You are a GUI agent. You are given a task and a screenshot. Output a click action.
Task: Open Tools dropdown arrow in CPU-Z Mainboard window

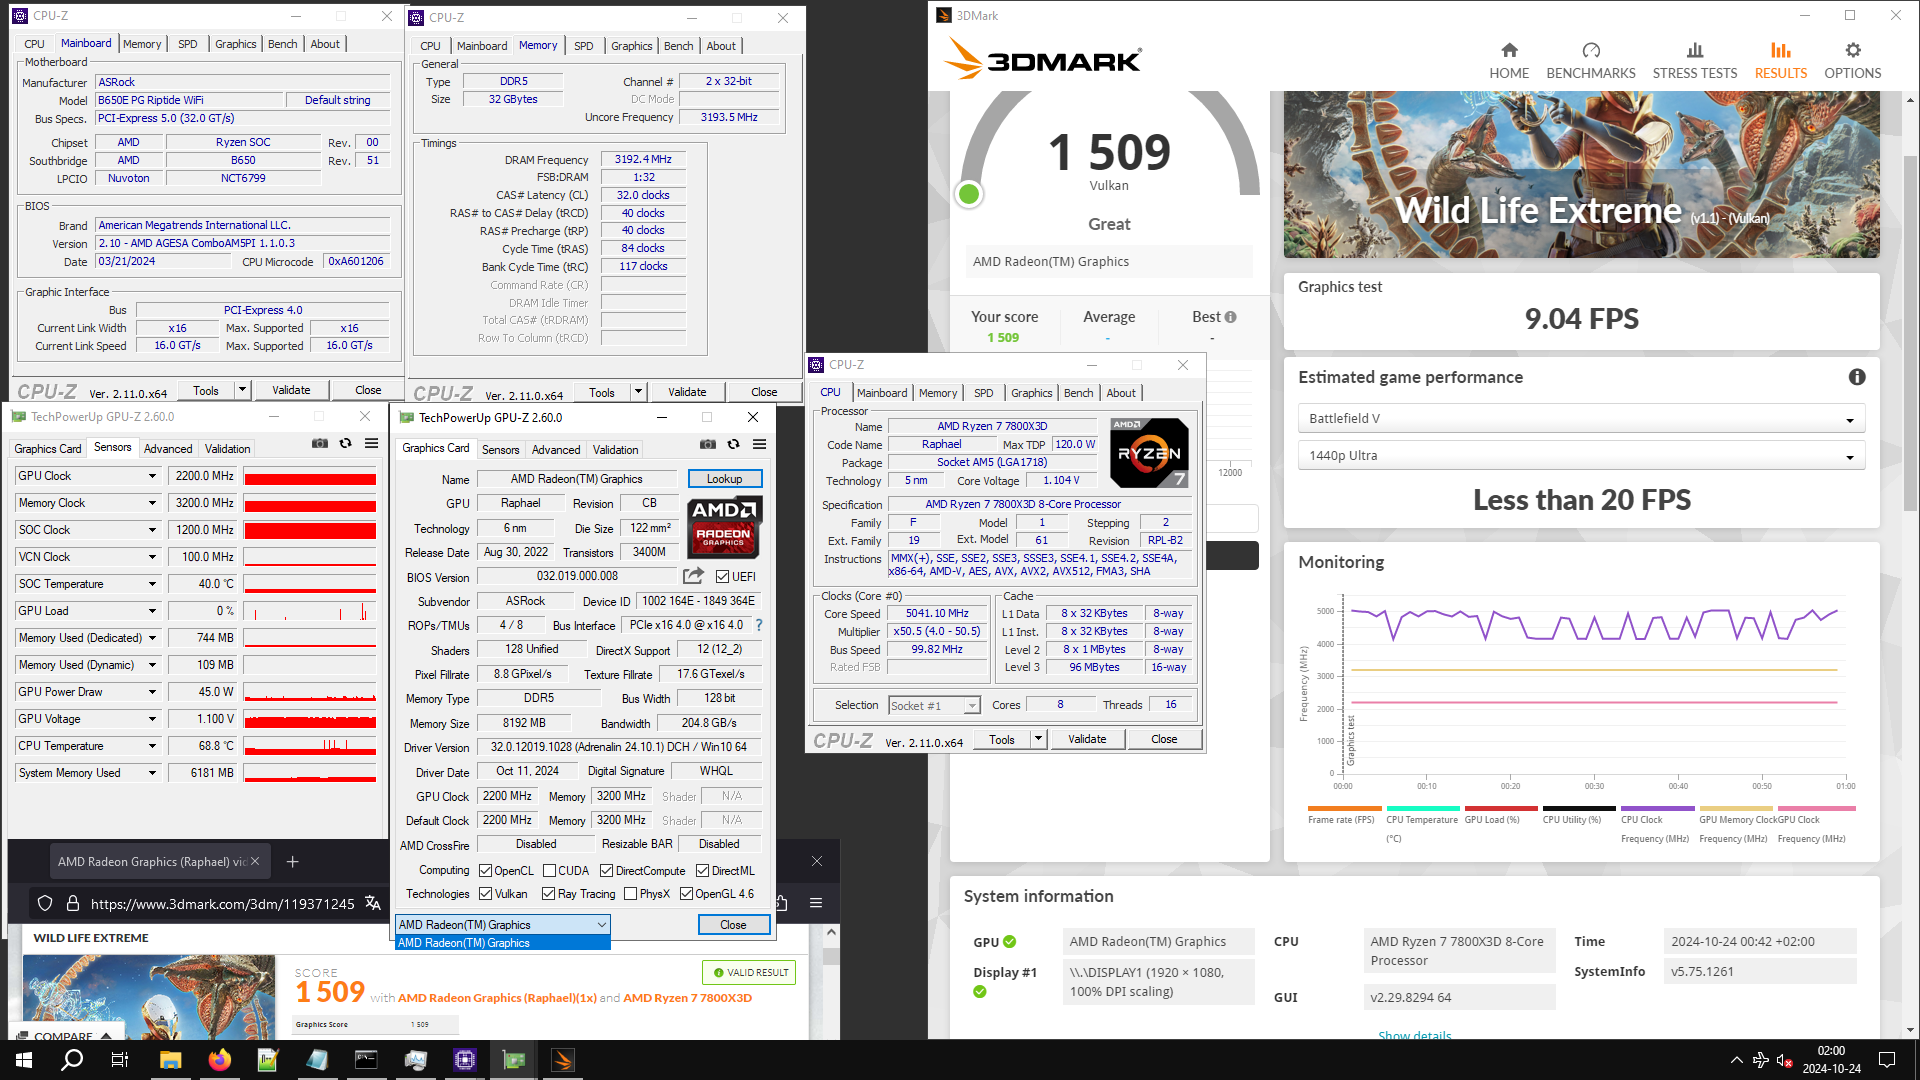pos(242,390)
